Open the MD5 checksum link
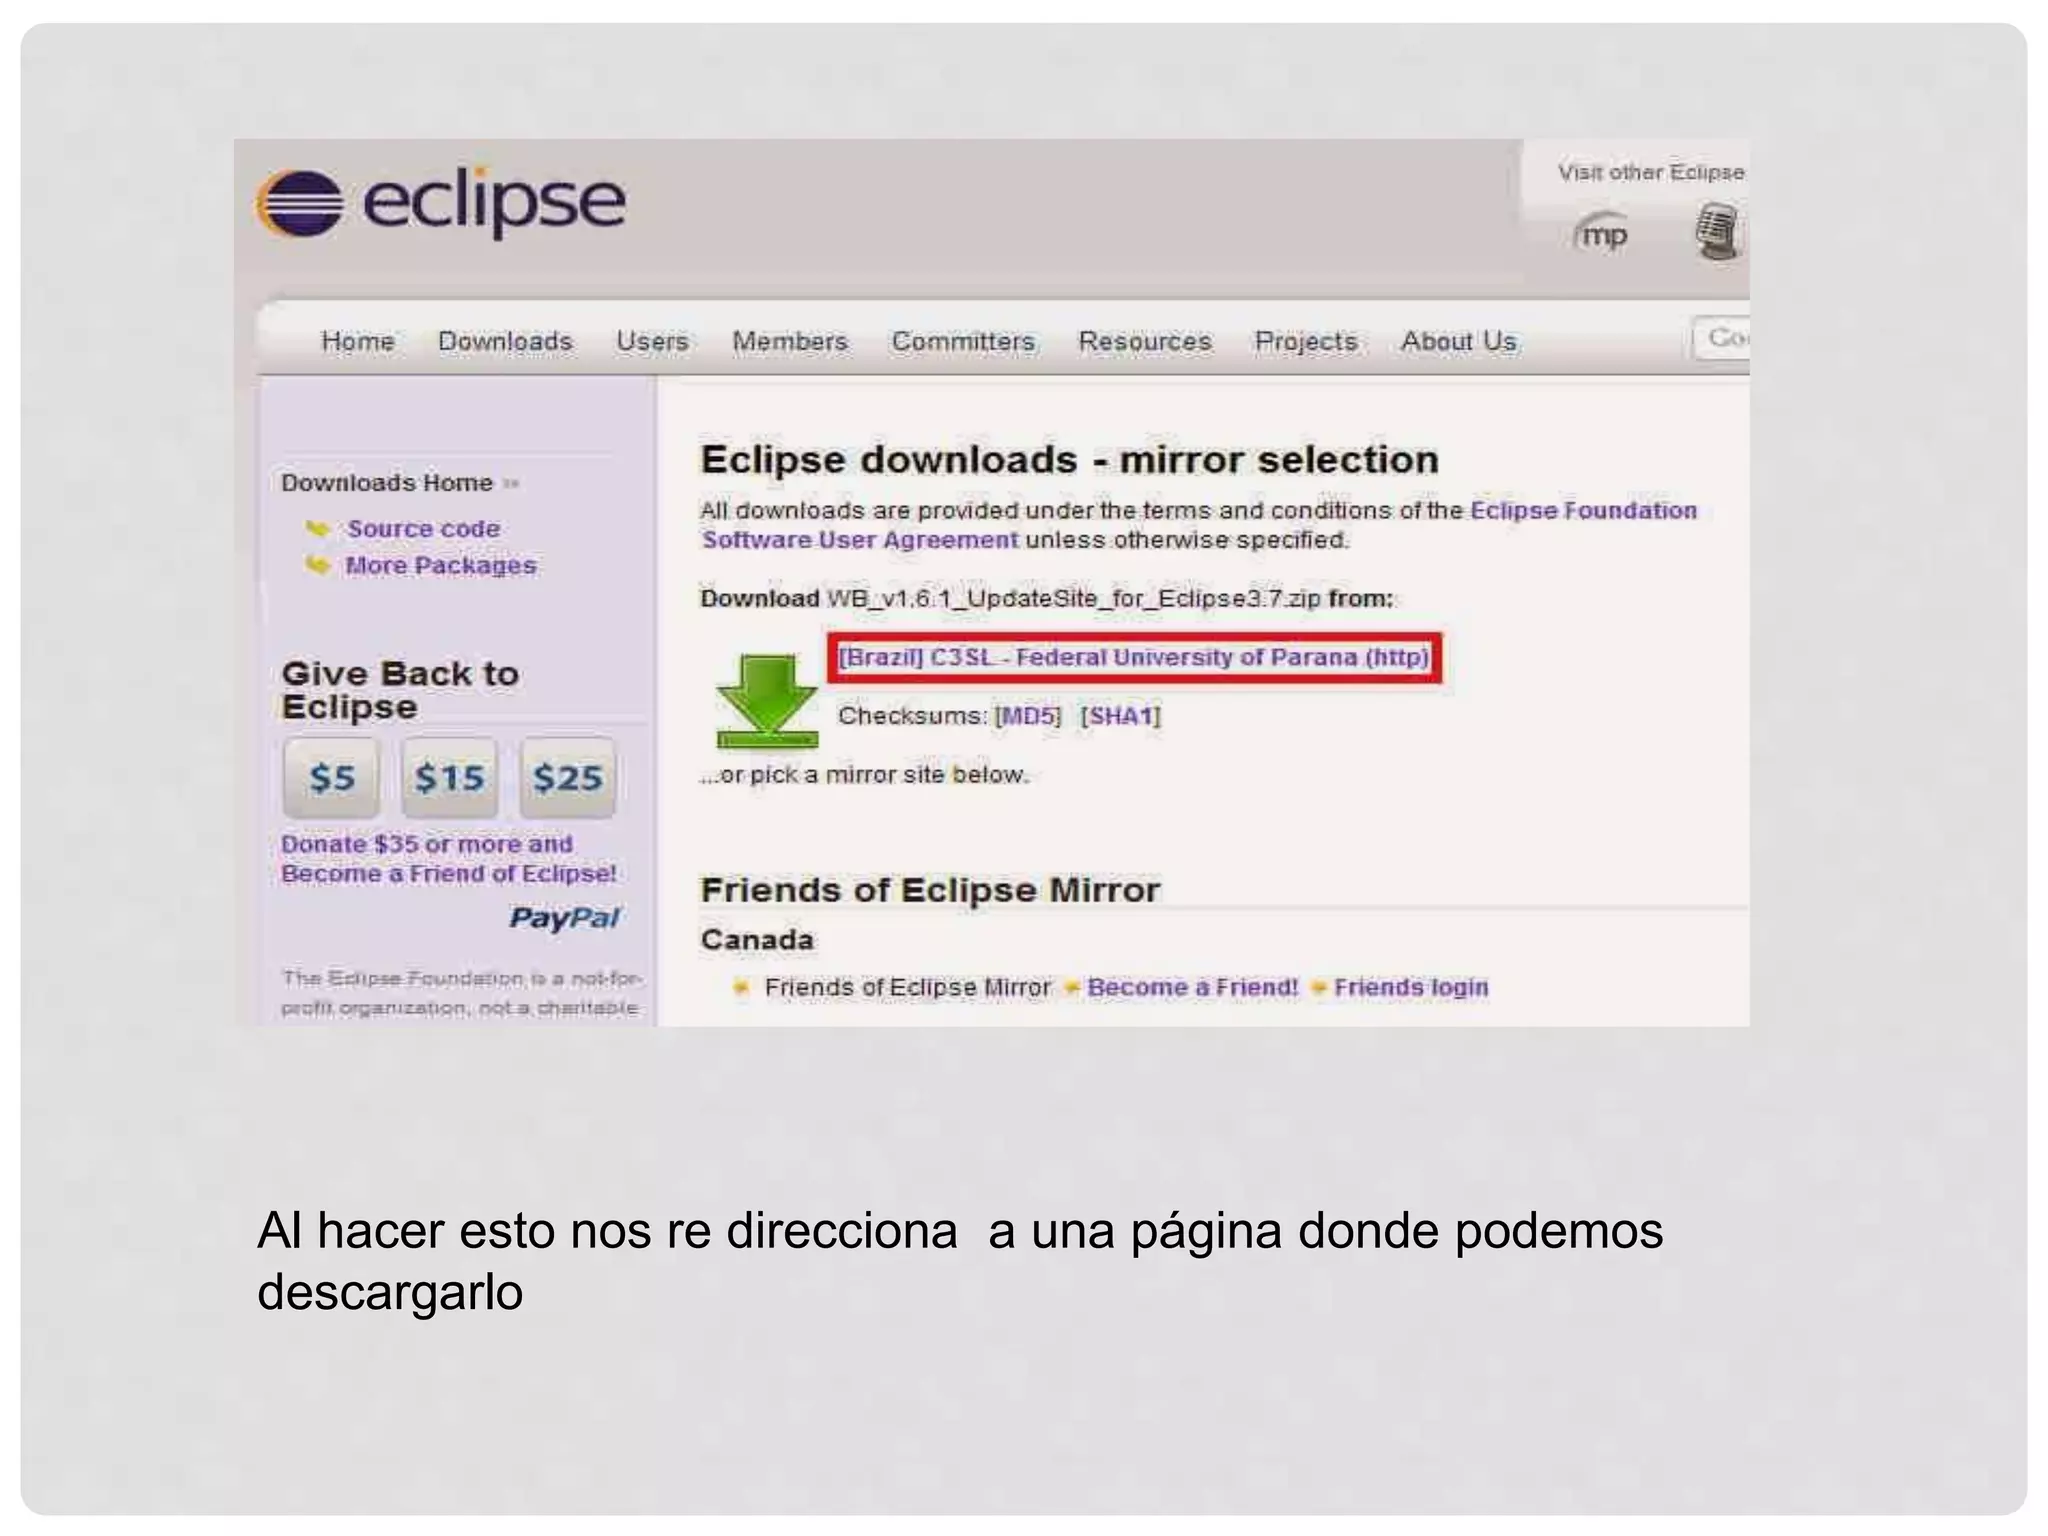2048x1536 pixels. (x=1028, y=716)
